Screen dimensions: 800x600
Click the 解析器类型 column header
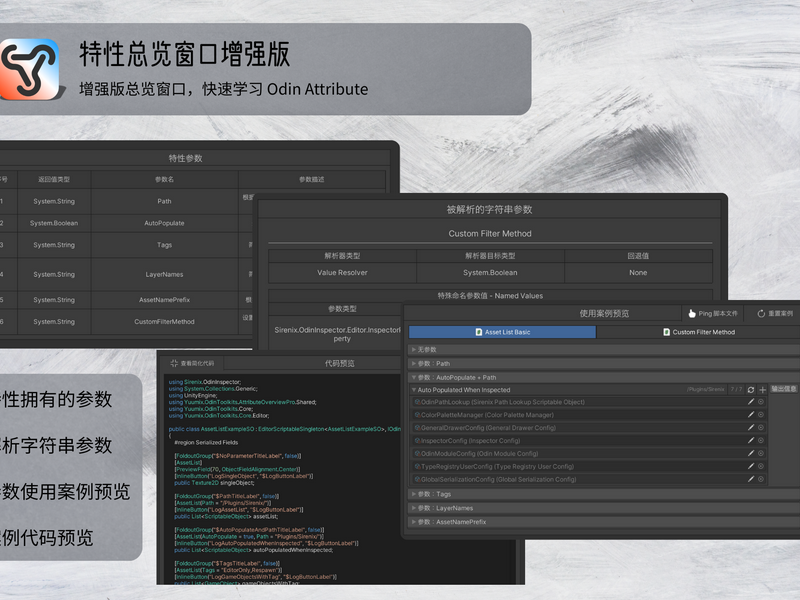click(x=342, y=256)
